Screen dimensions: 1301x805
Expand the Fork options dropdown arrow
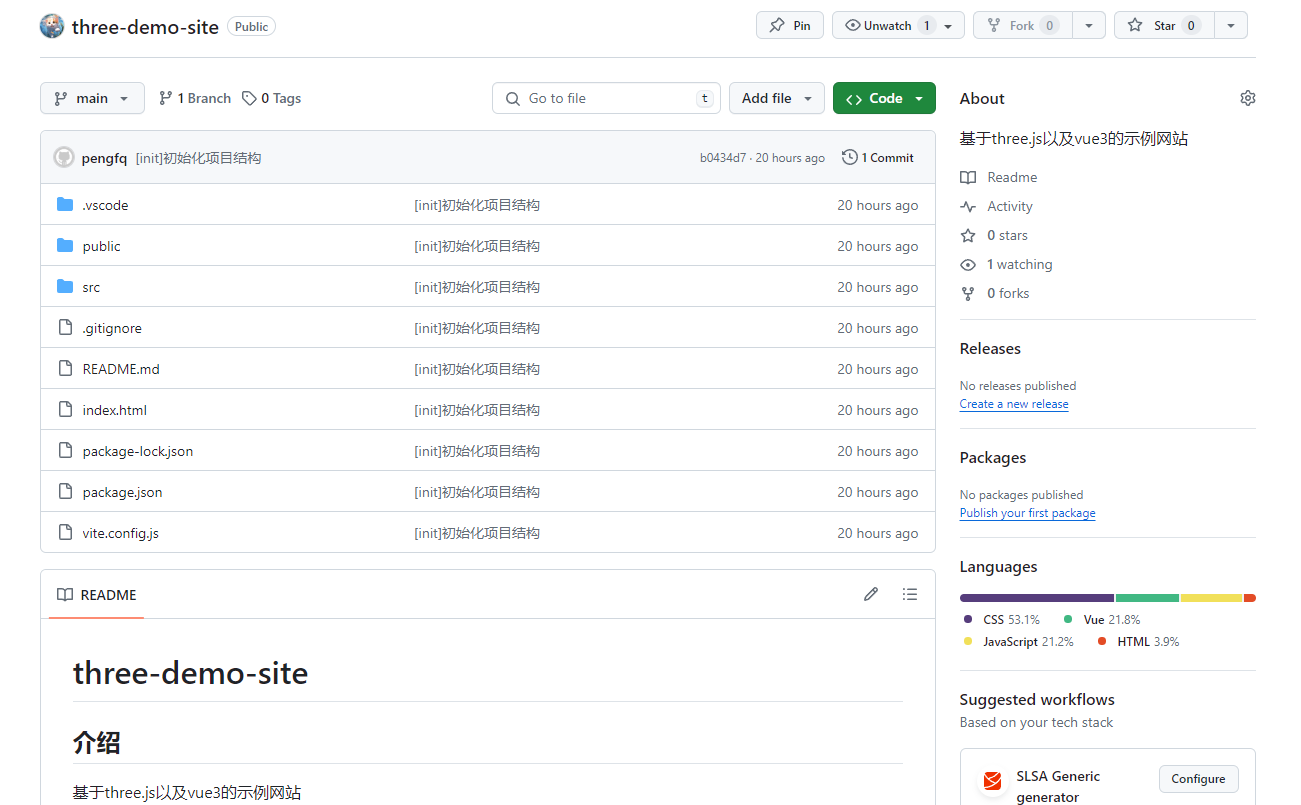pos(1089,26)
